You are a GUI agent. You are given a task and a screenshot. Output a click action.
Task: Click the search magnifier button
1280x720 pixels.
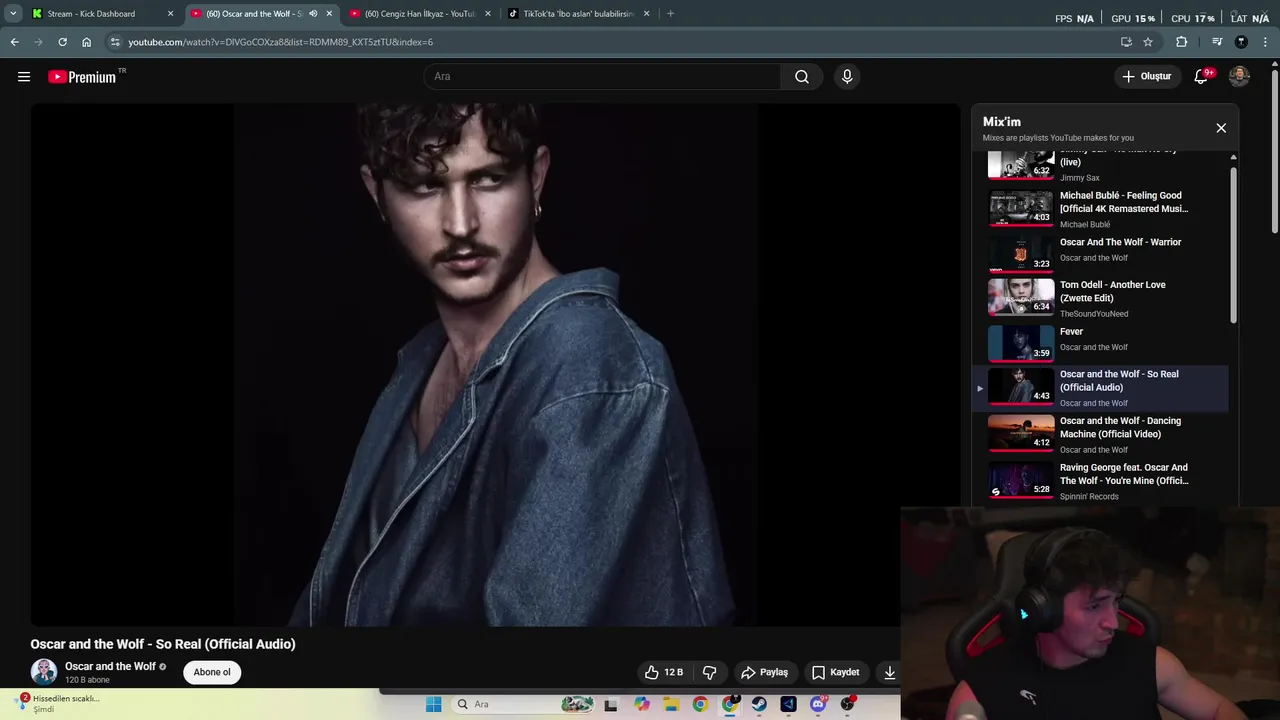point(802,77)
